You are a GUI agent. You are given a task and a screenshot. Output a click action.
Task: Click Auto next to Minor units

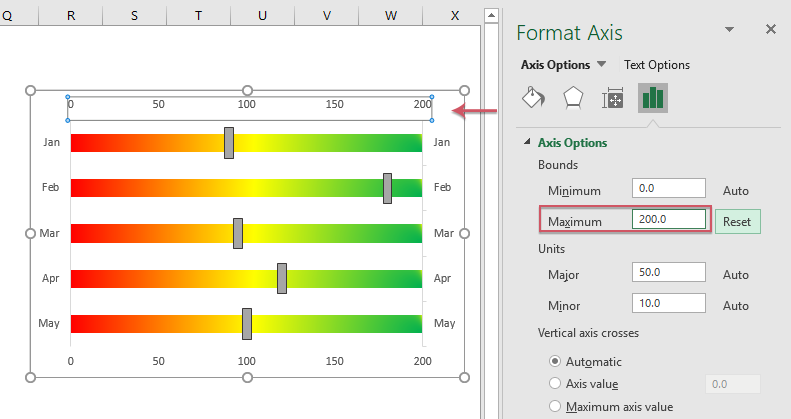[736, 306]
